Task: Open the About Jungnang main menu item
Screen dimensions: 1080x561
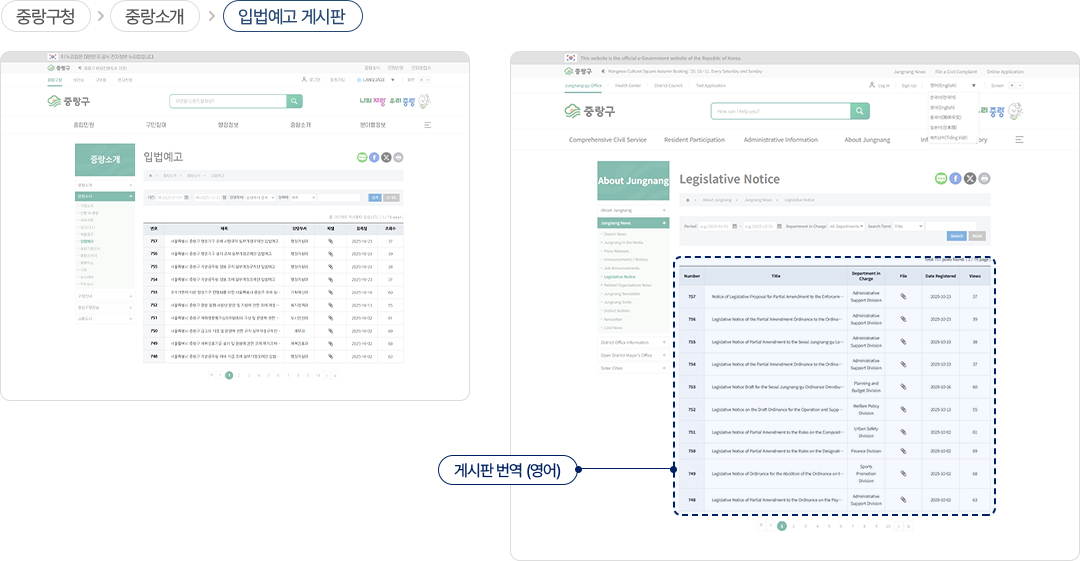Action: tap(866, 140)
